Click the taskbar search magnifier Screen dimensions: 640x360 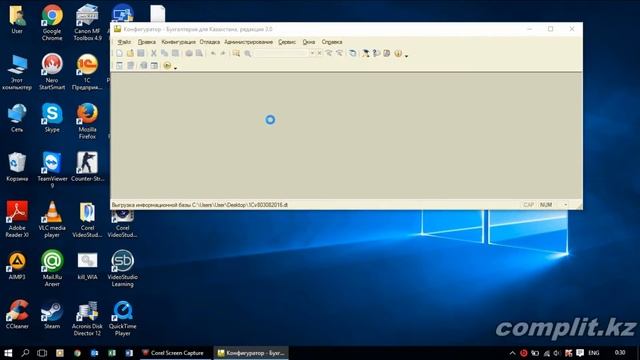point(25,353)
